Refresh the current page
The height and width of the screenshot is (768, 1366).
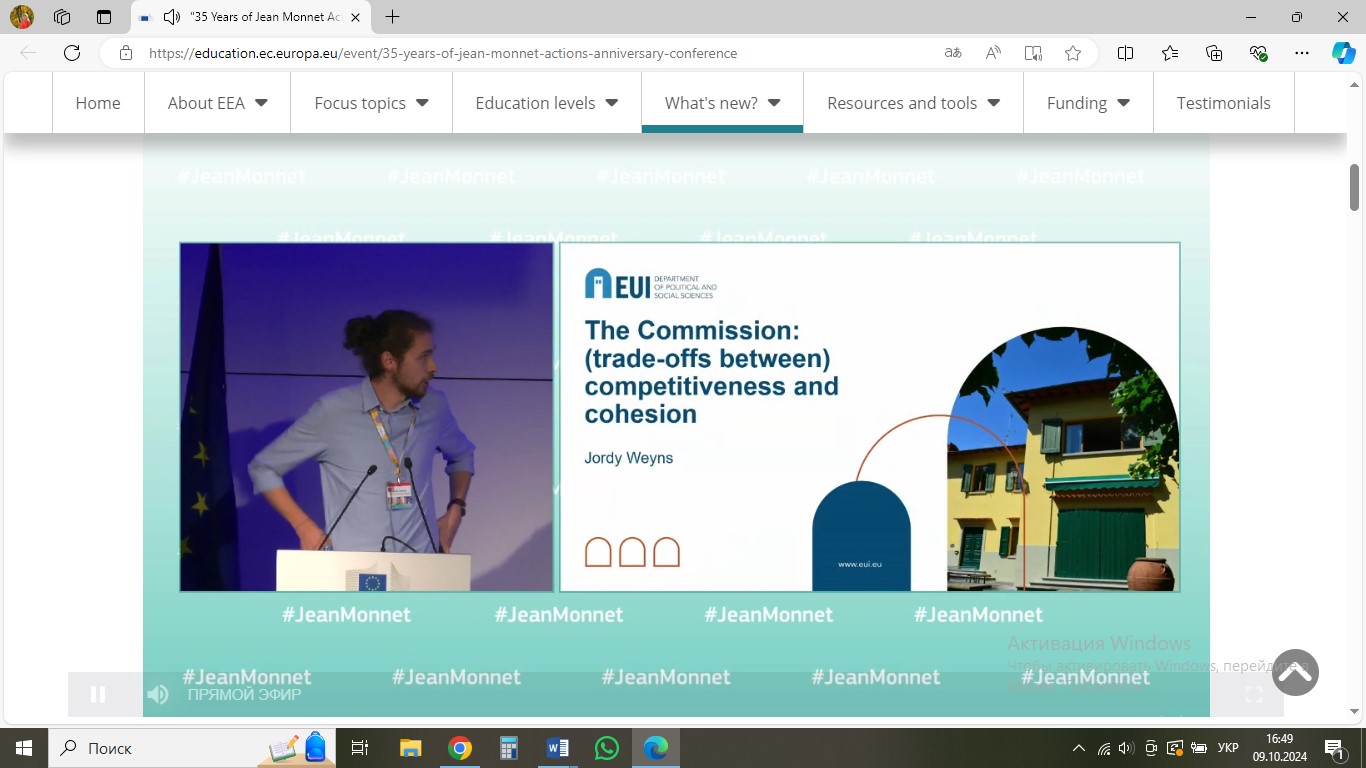click(x=72, y=53)
